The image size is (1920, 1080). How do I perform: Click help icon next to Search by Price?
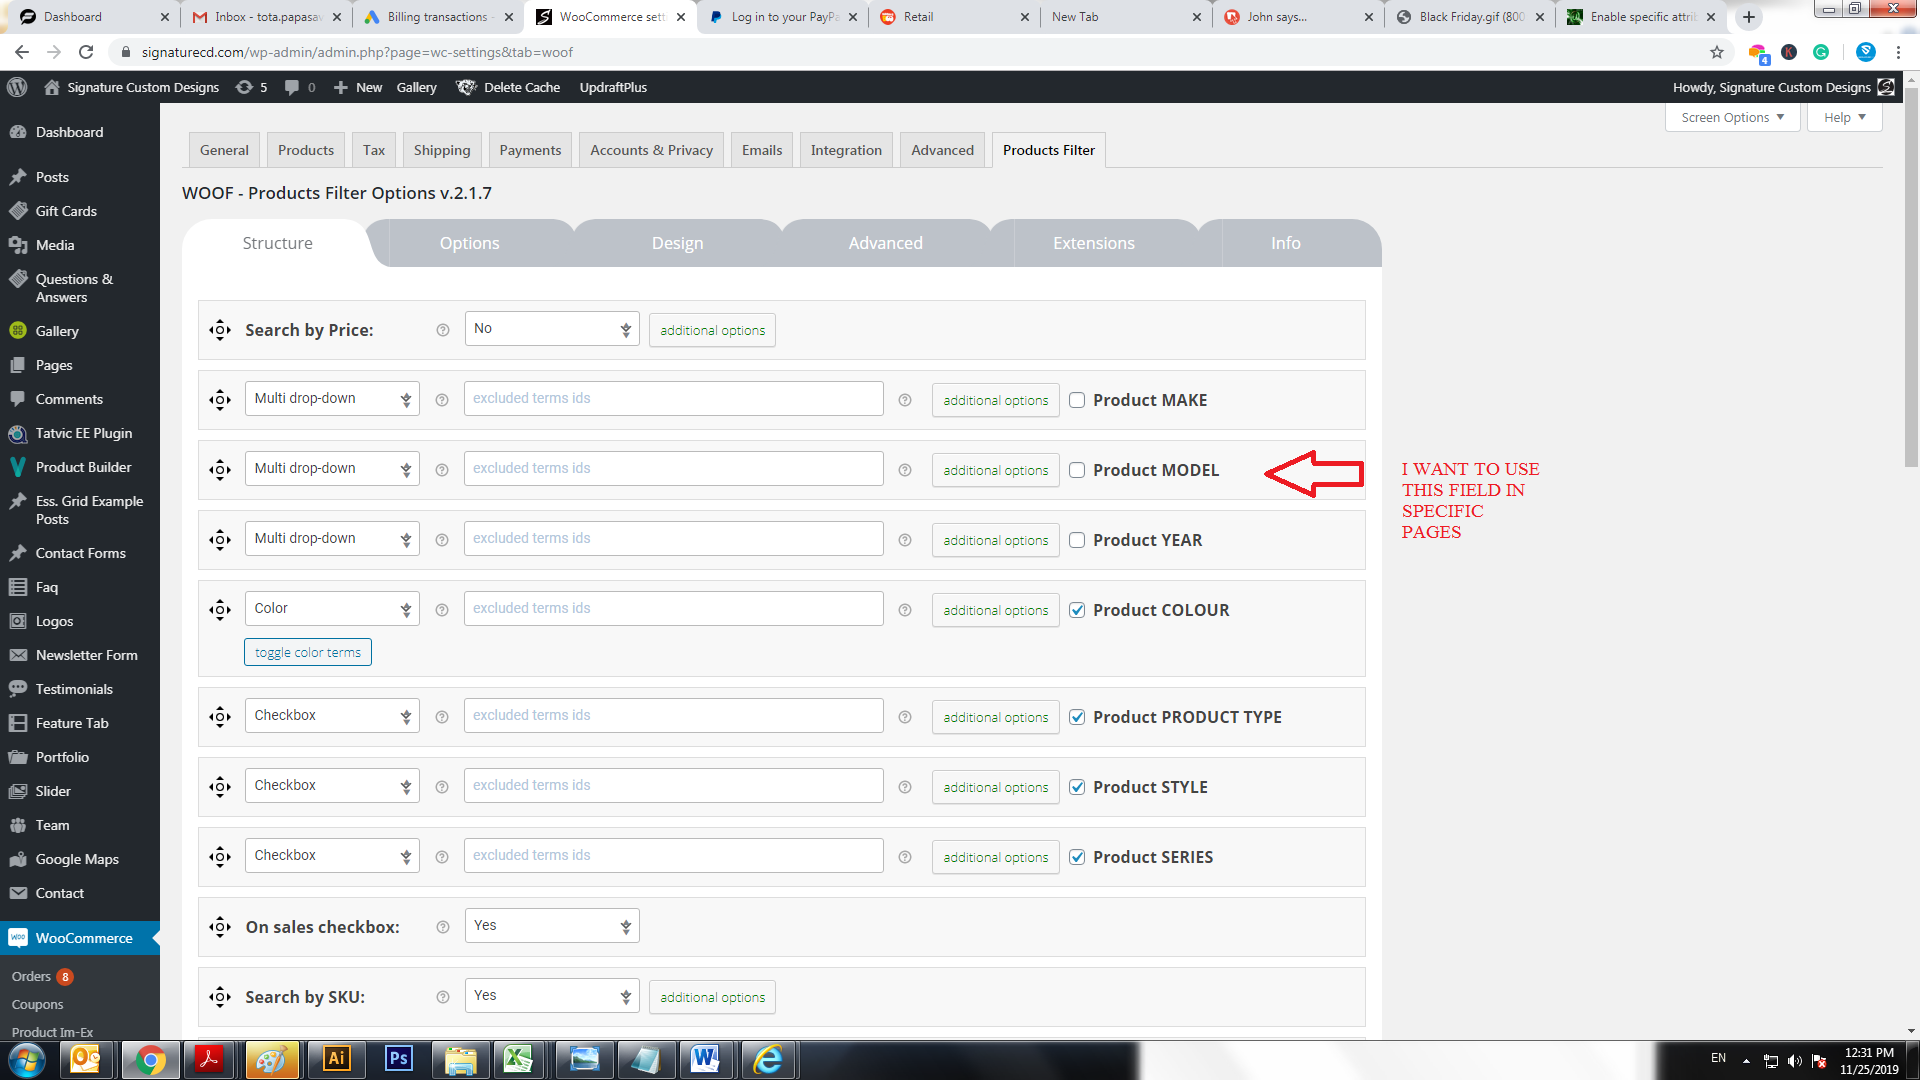pos(443,330)
